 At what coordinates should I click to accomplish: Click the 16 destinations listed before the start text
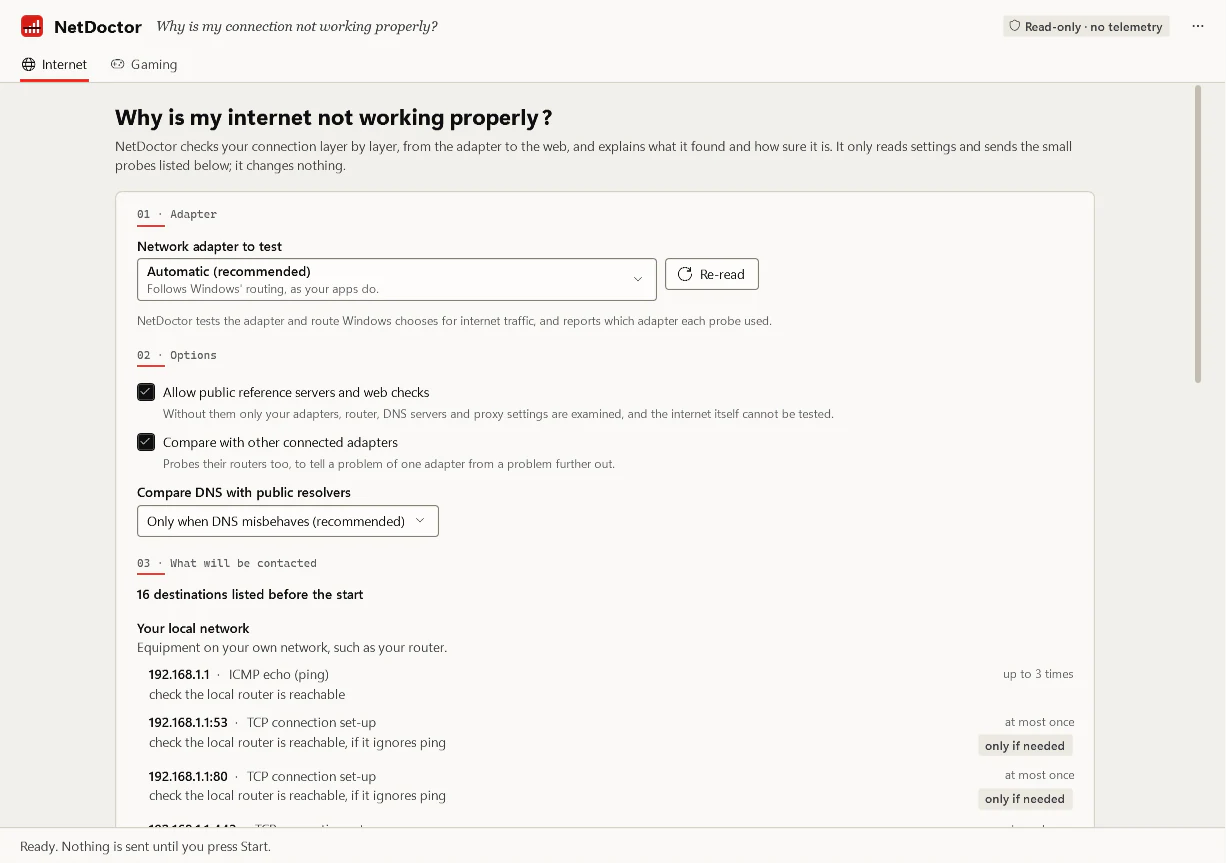pyautogui.click(x=250, y=594)
